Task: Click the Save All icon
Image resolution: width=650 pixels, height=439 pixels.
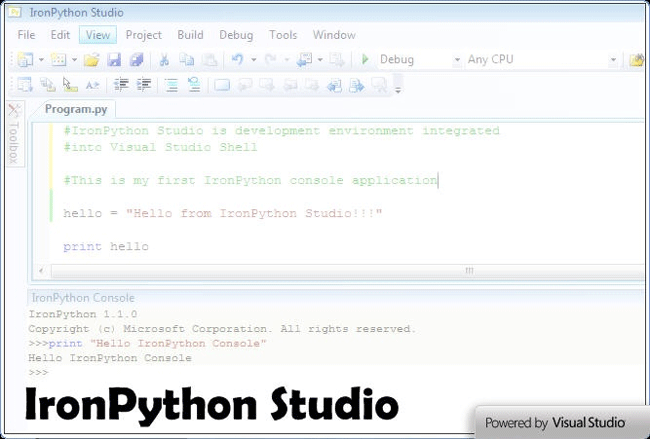Action: [136, 60]
